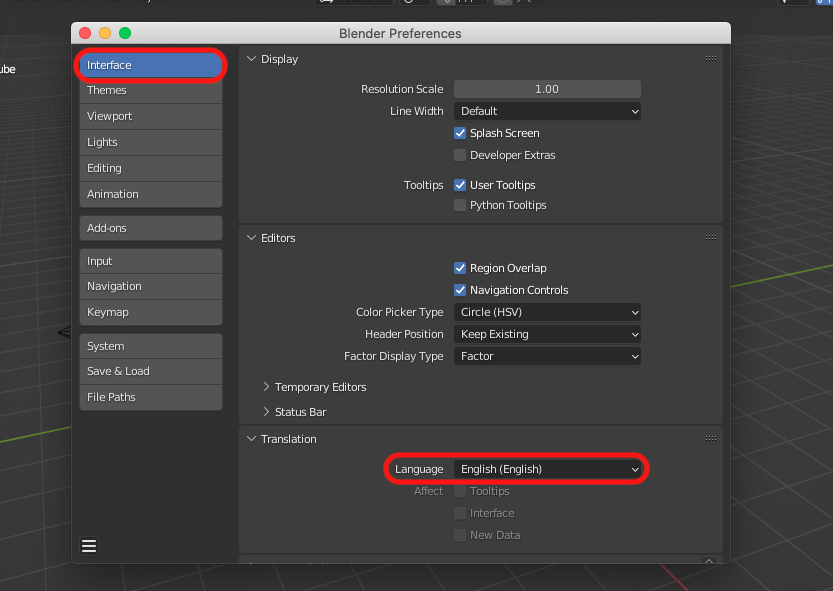833x591 pixels.
Task: Toggle Region Overlap checkbox
Action: [460, 268]
